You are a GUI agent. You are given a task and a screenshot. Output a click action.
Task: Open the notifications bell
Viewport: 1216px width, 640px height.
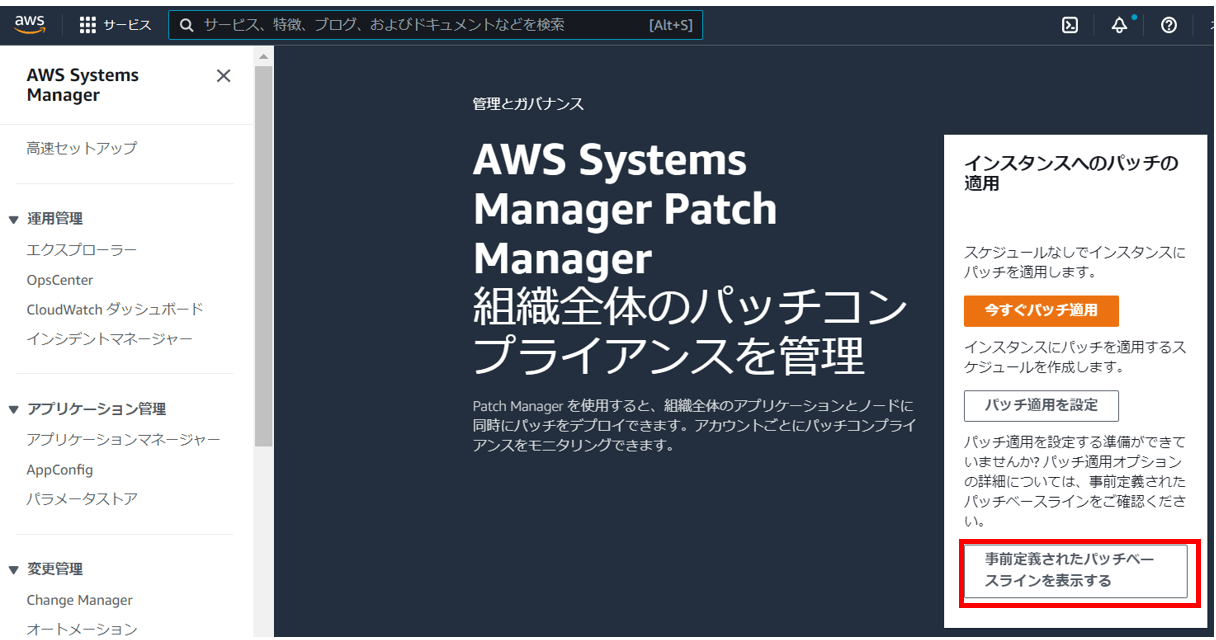point(1119,26)
